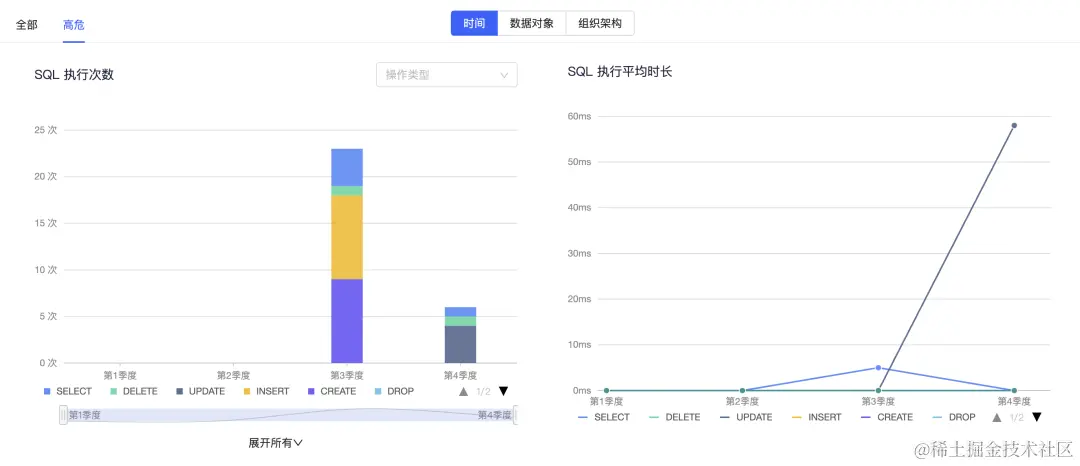Click the blue SELECT segment in 第3季度 bar
The image size is (1080, 466).
pos(347,167)
